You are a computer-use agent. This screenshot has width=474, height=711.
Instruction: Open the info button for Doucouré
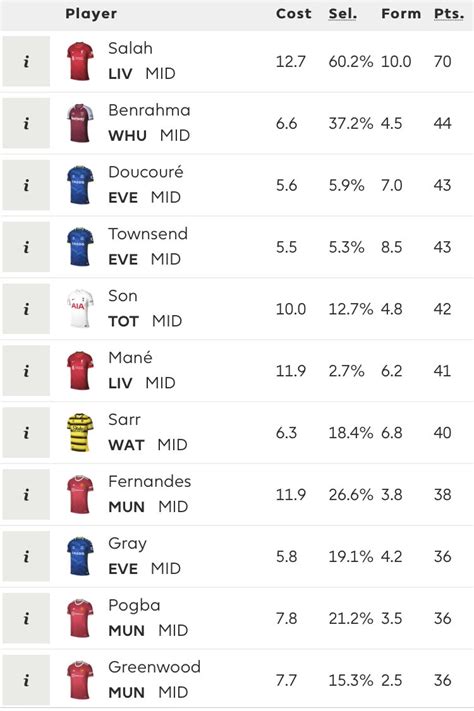(x=26, y=185)
